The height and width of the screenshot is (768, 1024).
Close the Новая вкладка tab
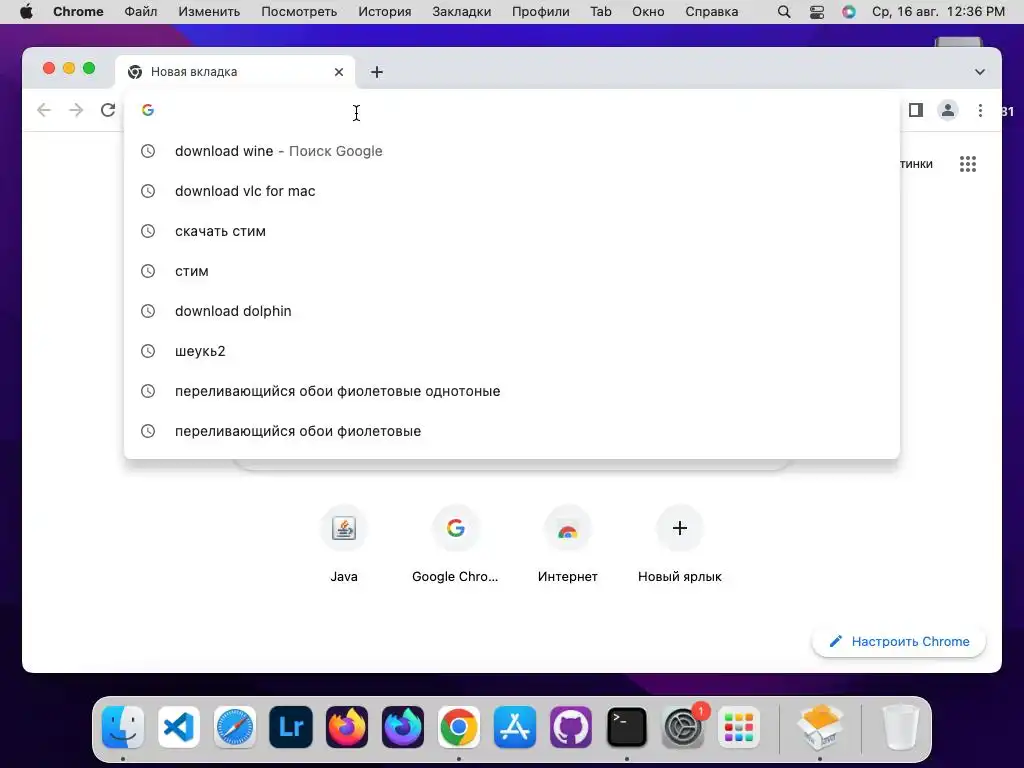pos(338,72)
